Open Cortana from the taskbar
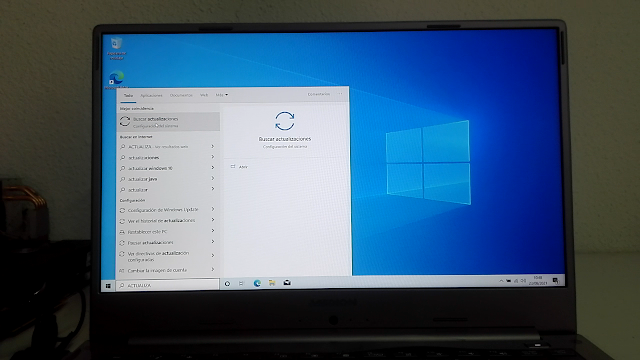 (227, 284)
